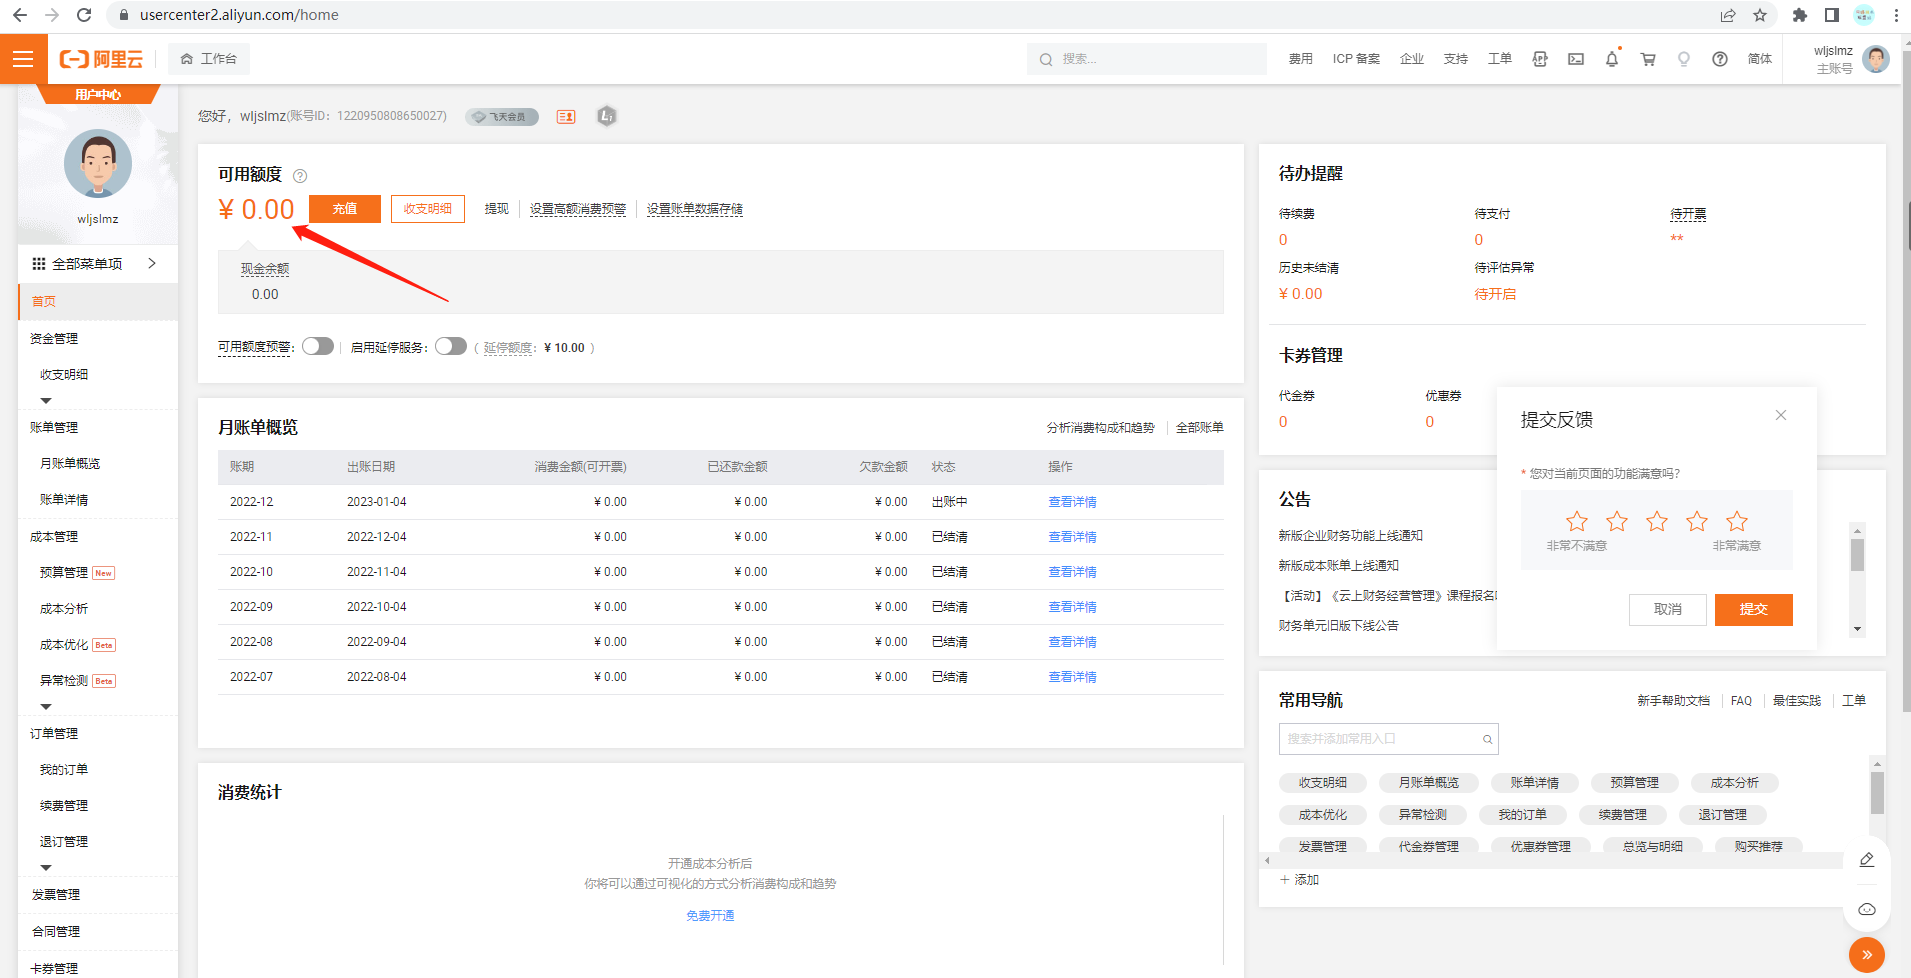The height and width of the screenshot is (978, 1911).
Task: Toggle the 启用延停服务 switch
Action: 451,346
